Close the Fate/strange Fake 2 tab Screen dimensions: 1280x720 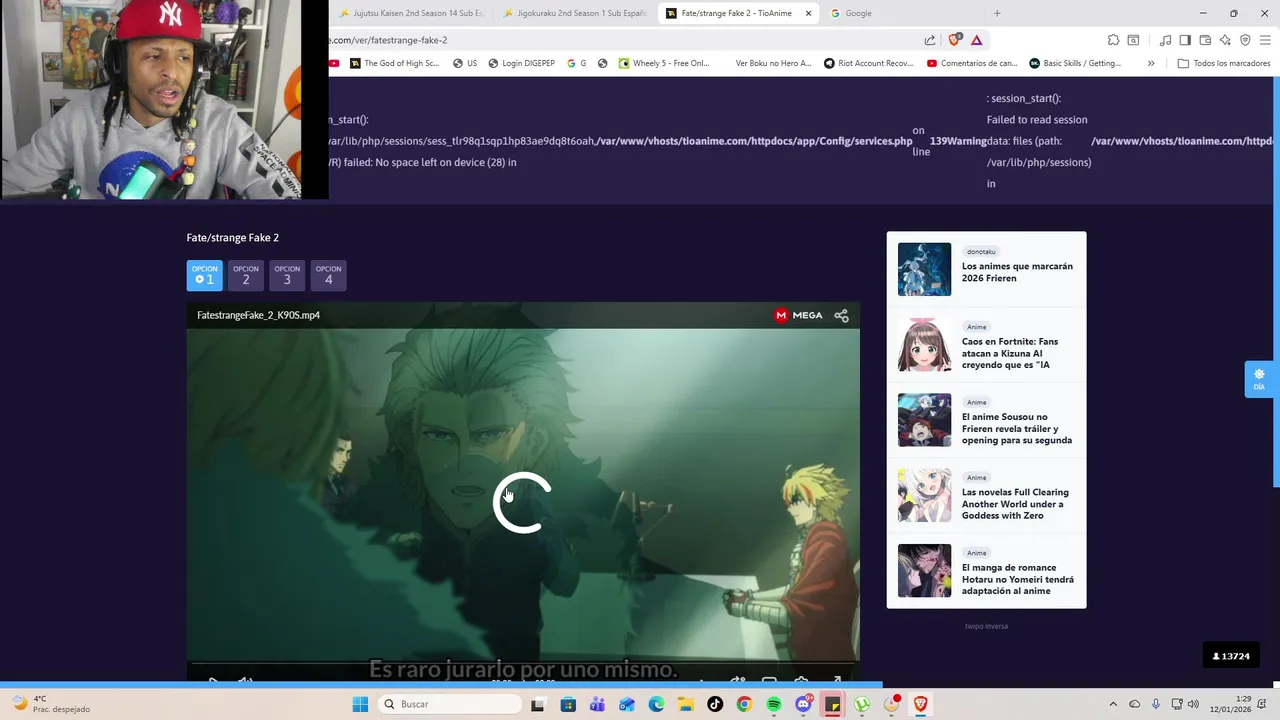pyautogui.click(x=808, y=13)
